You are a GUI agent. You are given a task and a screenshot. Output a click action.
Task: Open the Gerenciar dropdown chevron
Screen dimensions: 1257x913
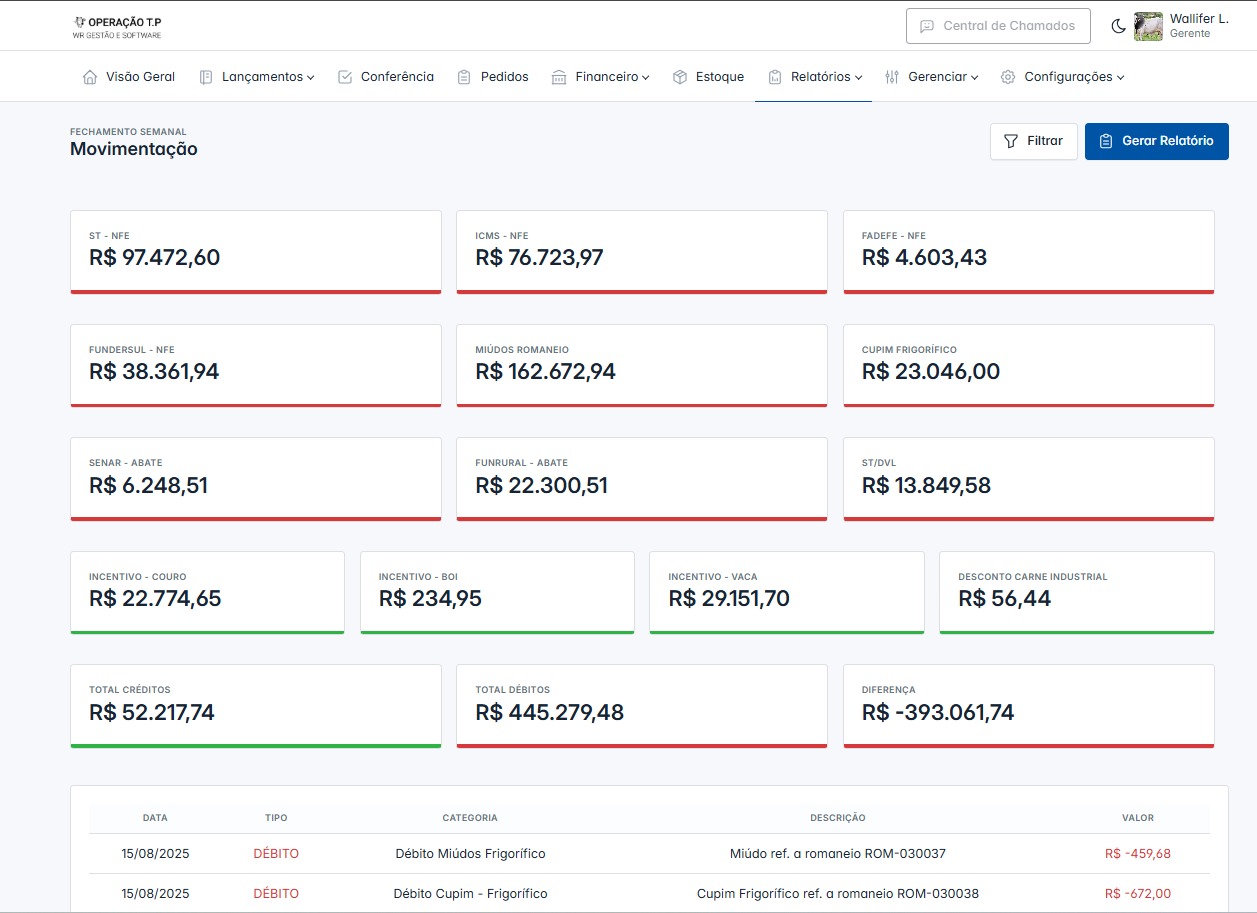point(974,77)
